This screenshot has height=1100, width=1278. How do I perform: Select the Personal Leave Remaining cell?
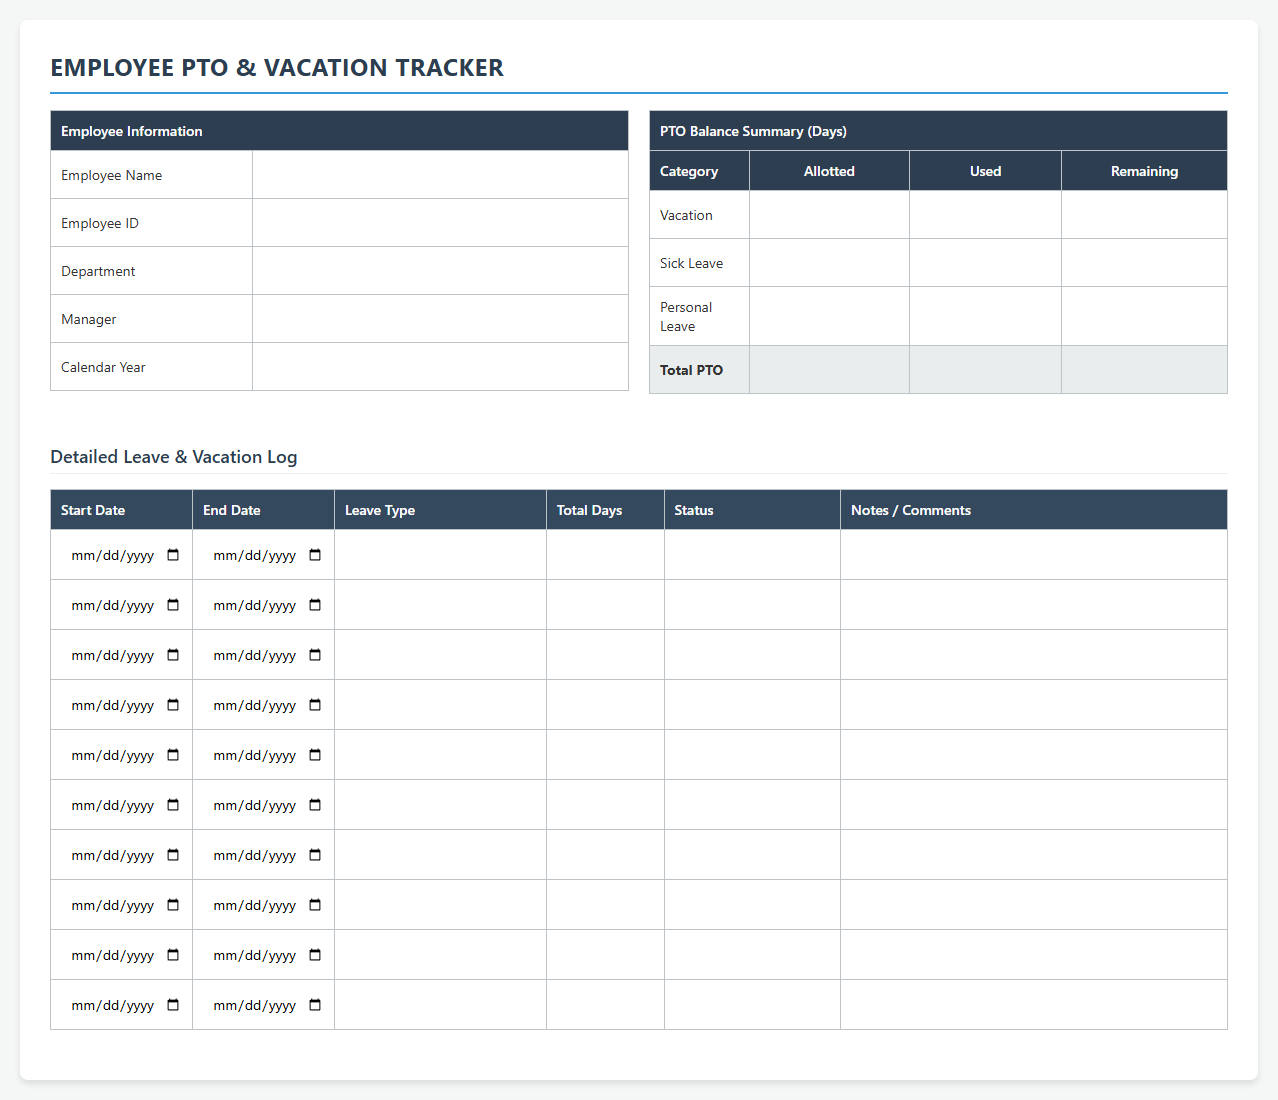pyautogui.click(x=1144, y=316)
